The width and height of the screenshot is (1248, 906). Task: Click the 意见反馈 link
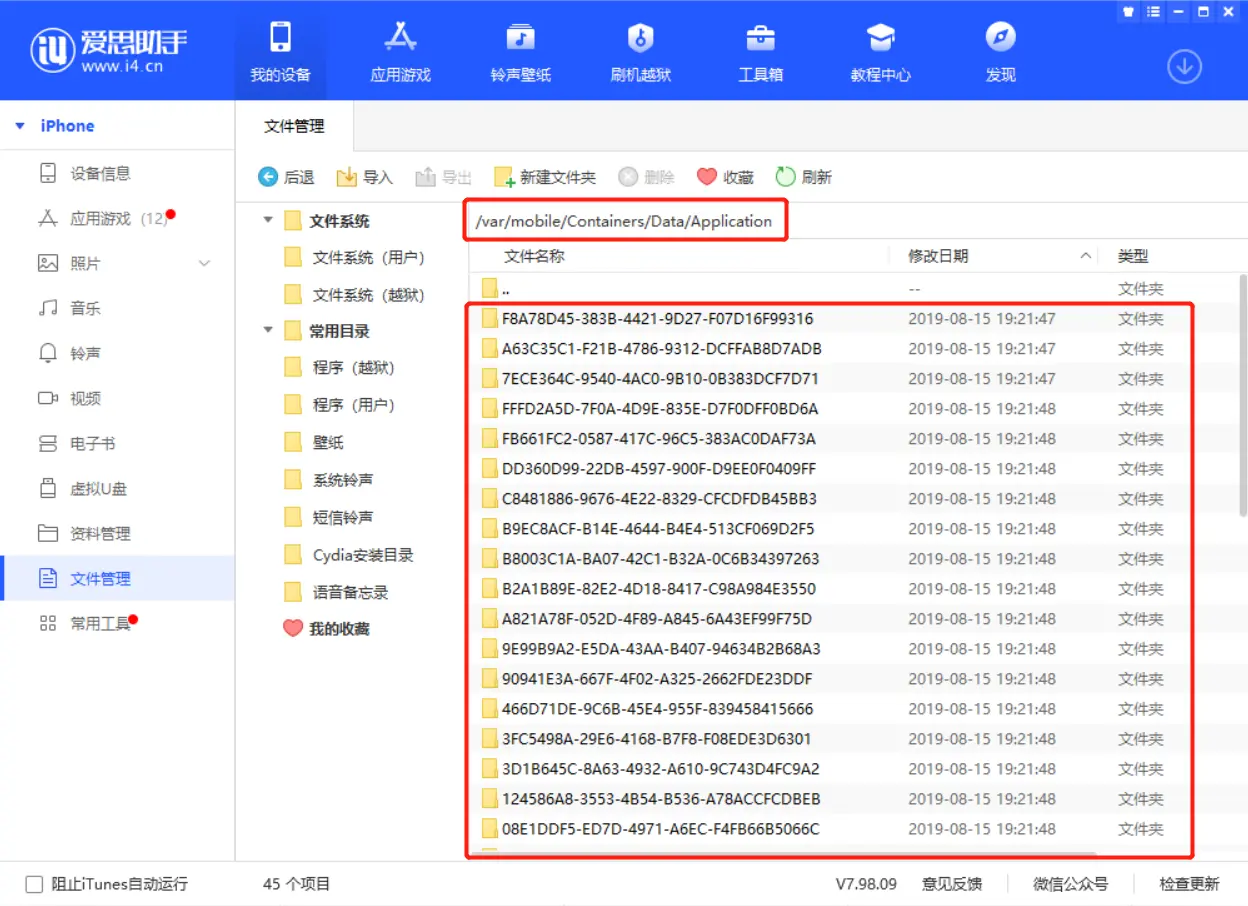(951, 884)
